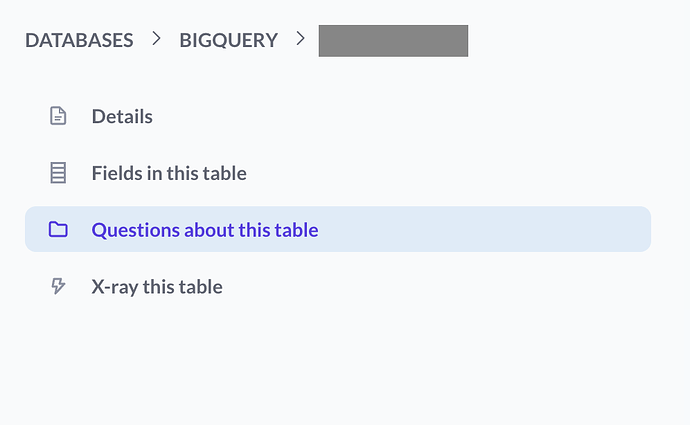
Task: Click the word Details beside the page icon
Action: (122, 117)
